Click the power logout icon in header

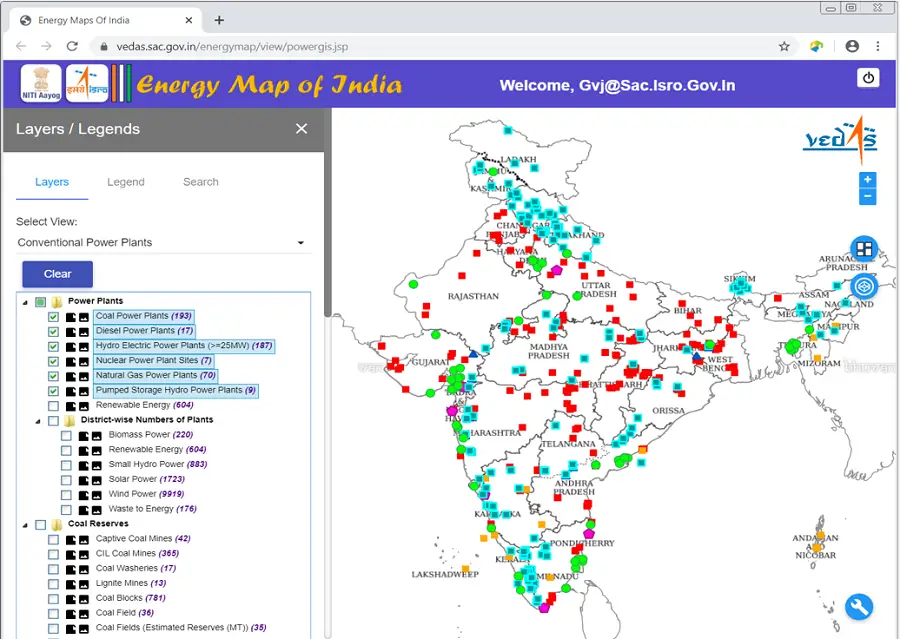868,78
